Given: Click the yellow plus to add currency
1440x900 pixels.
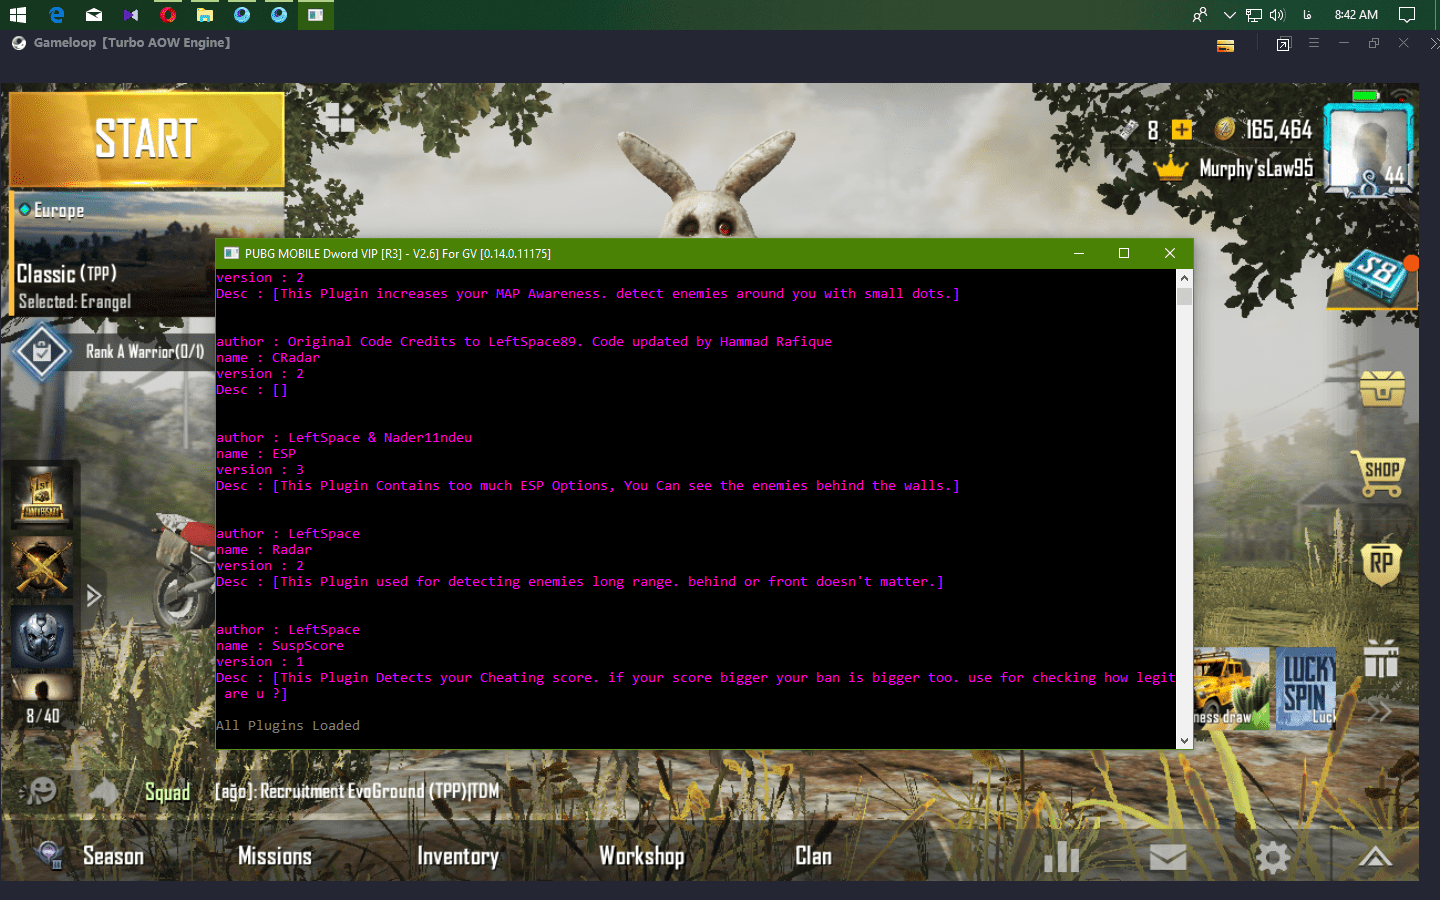Looking at the screenshot, I should pos(1182,130).
